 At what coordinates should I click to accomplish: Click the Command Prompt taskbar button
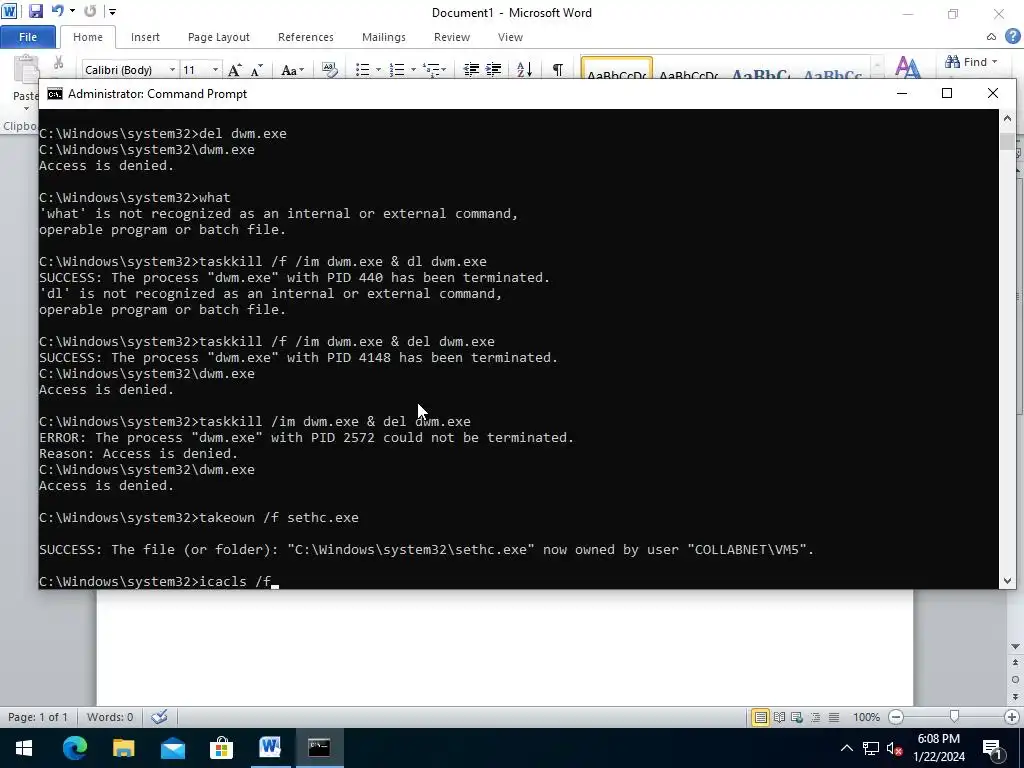coord(319,748)
